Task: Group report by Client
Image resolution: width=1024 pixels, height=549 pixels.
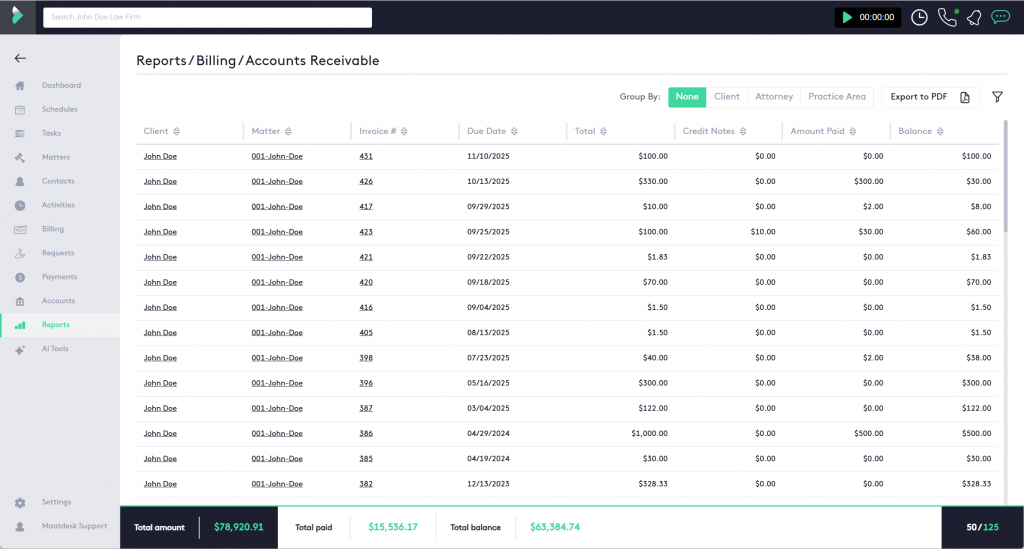Action: 727,97
